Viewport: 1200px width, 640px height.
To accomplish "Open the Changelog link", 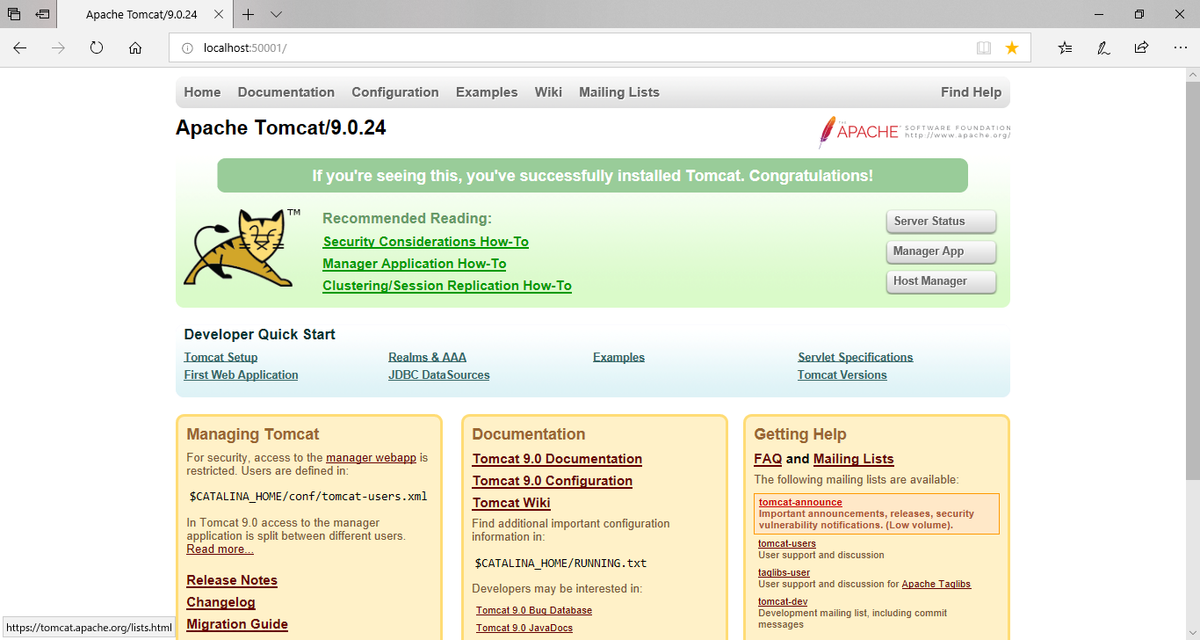I will (x=221, y=603).
